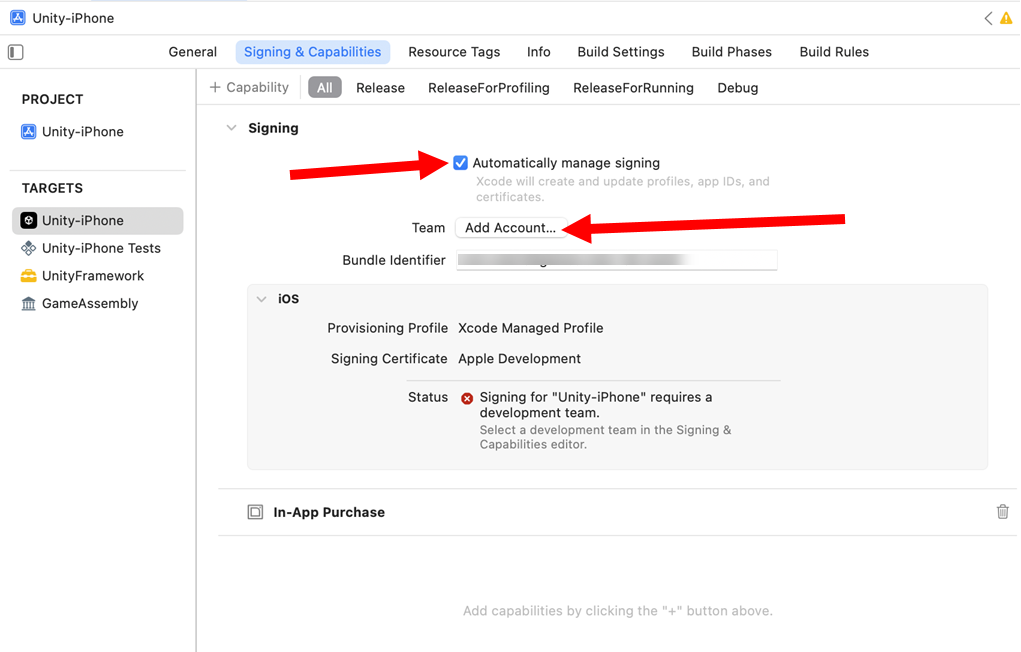Click the yellow warning triangle icon
Viewport: 1021px width, 652px height.
pos(1006,18)
